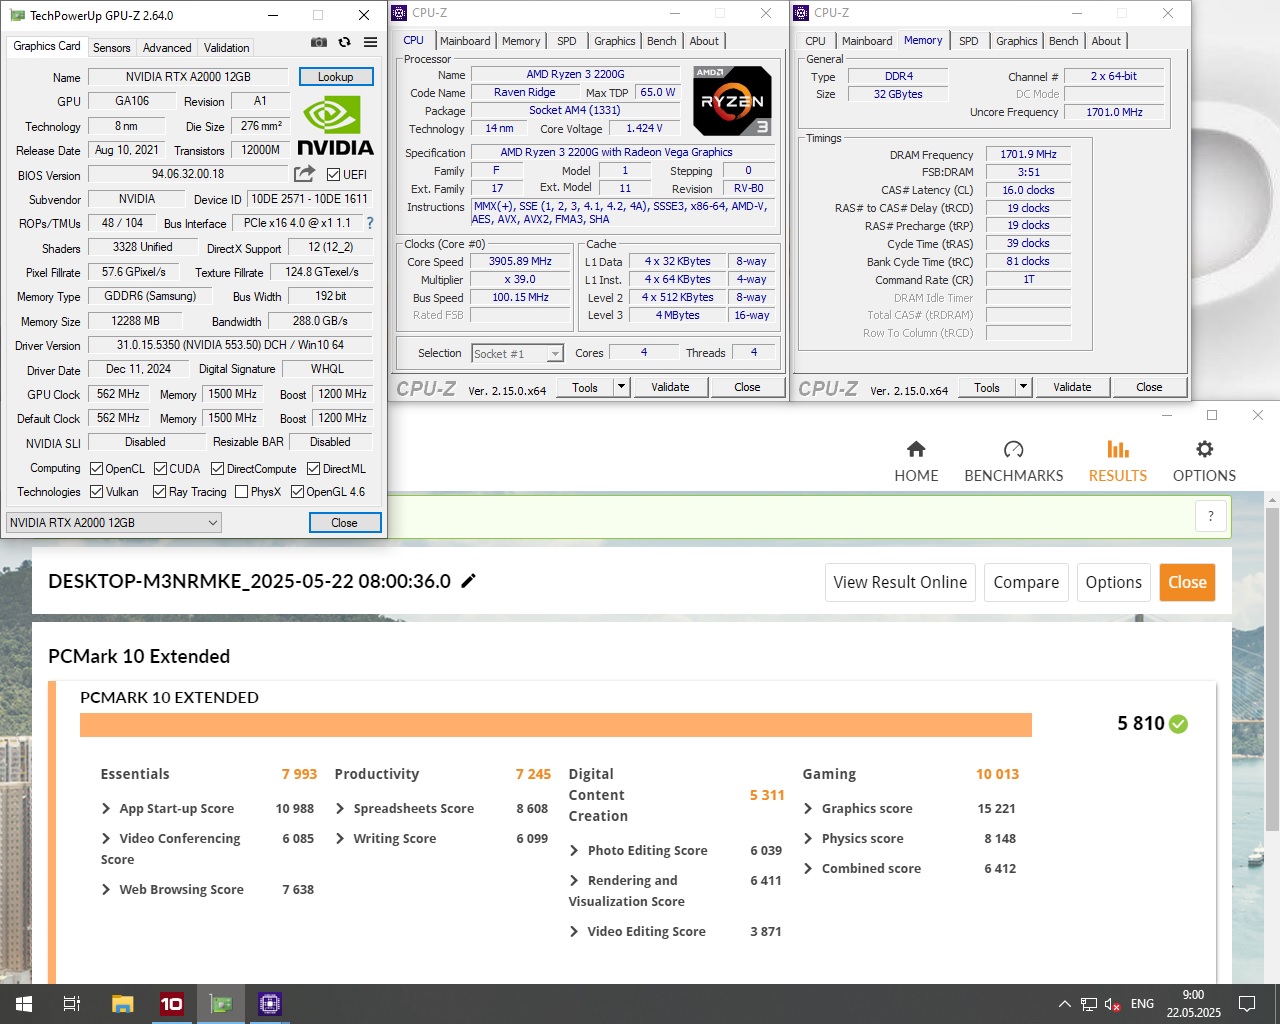Toggle the PhysX checkbox

241,491
